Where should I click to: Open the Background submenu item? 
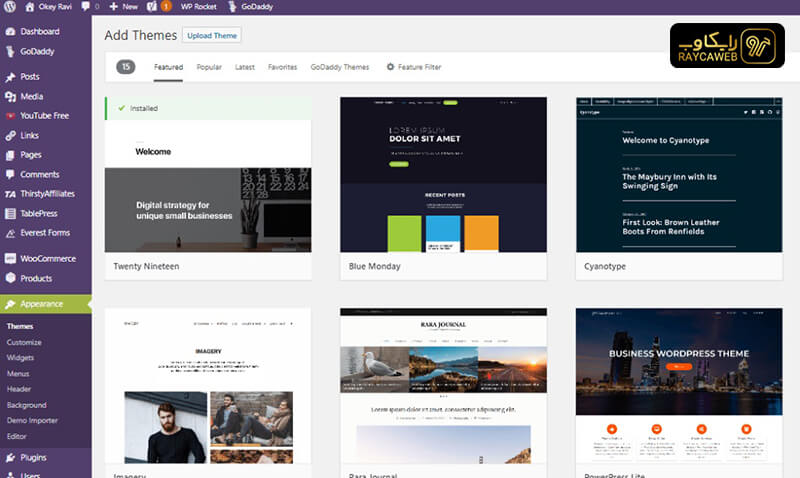pyautogui.click(x=27, y=405)
